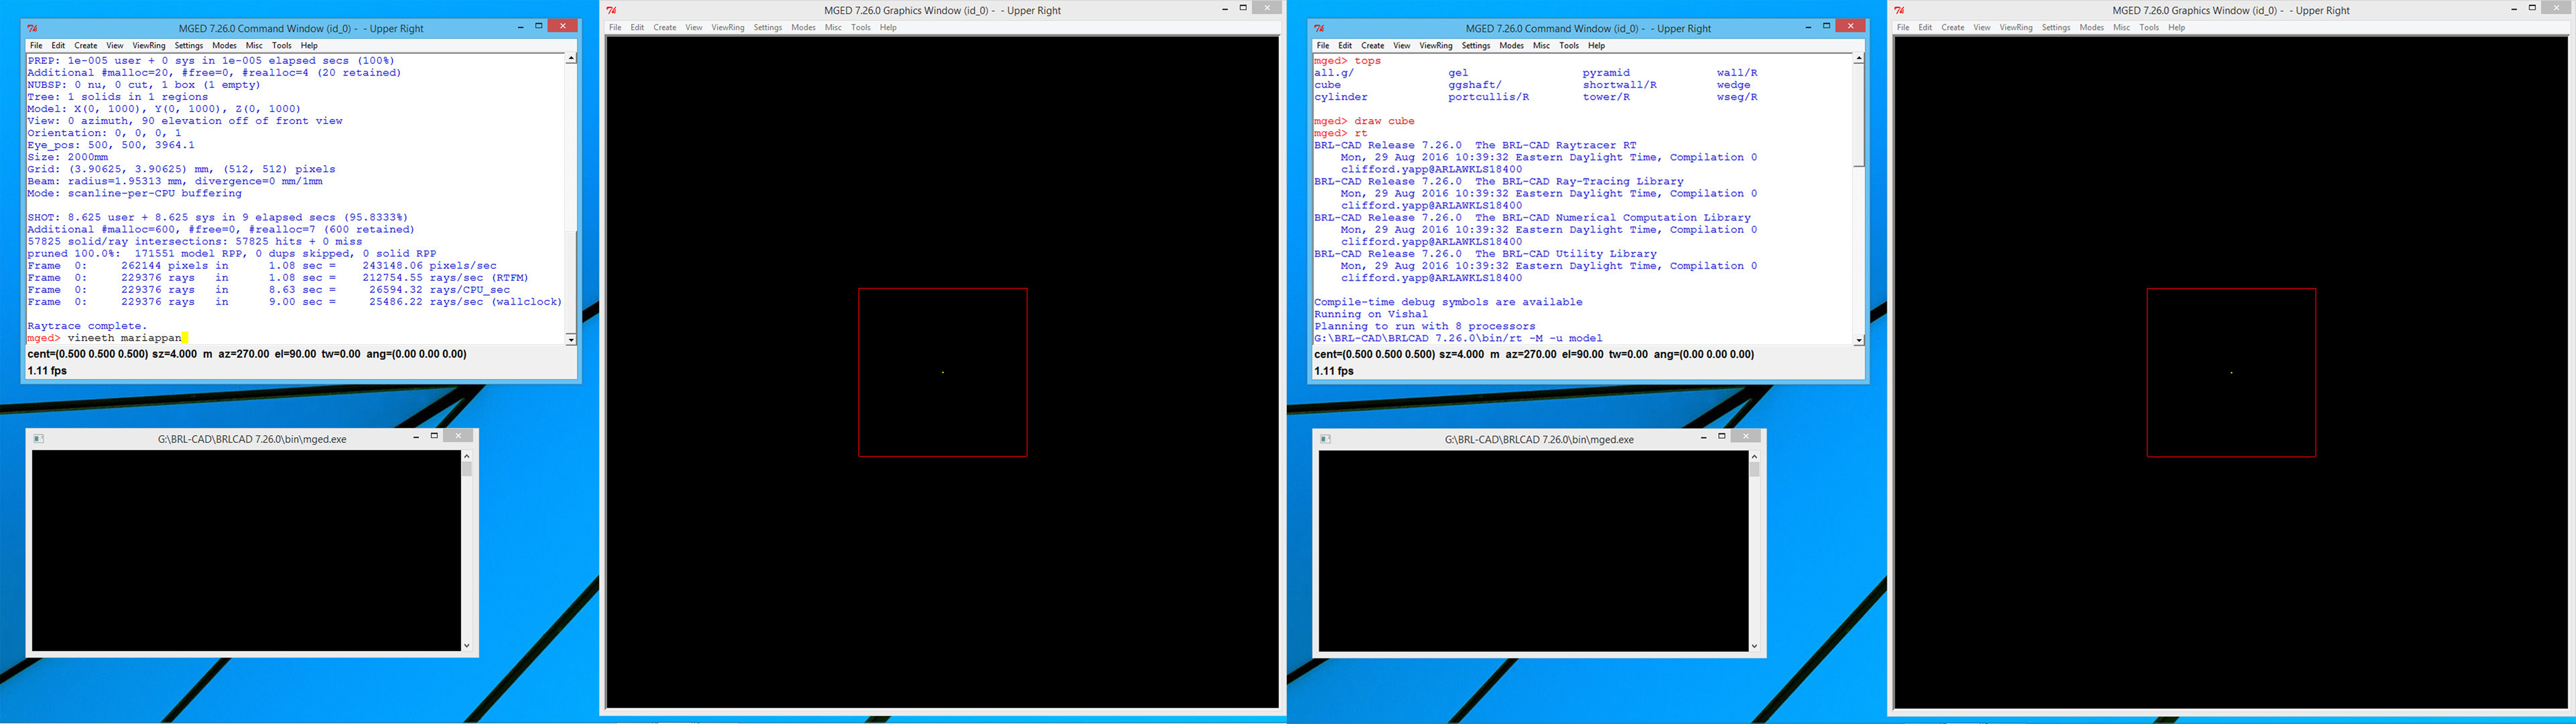Open Create menu in Command Window listing tops
The width and height of the screenshot is (2576, 724).
(1373, 45)
